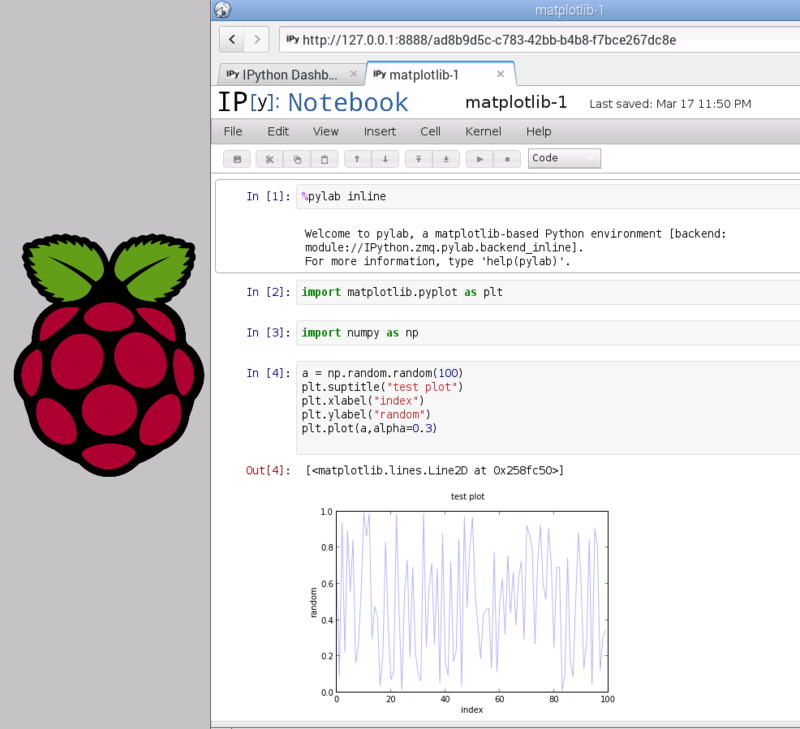Switch to the IPython Dashboard tab
The image size is (800, 729).
[x=291, y=74]
